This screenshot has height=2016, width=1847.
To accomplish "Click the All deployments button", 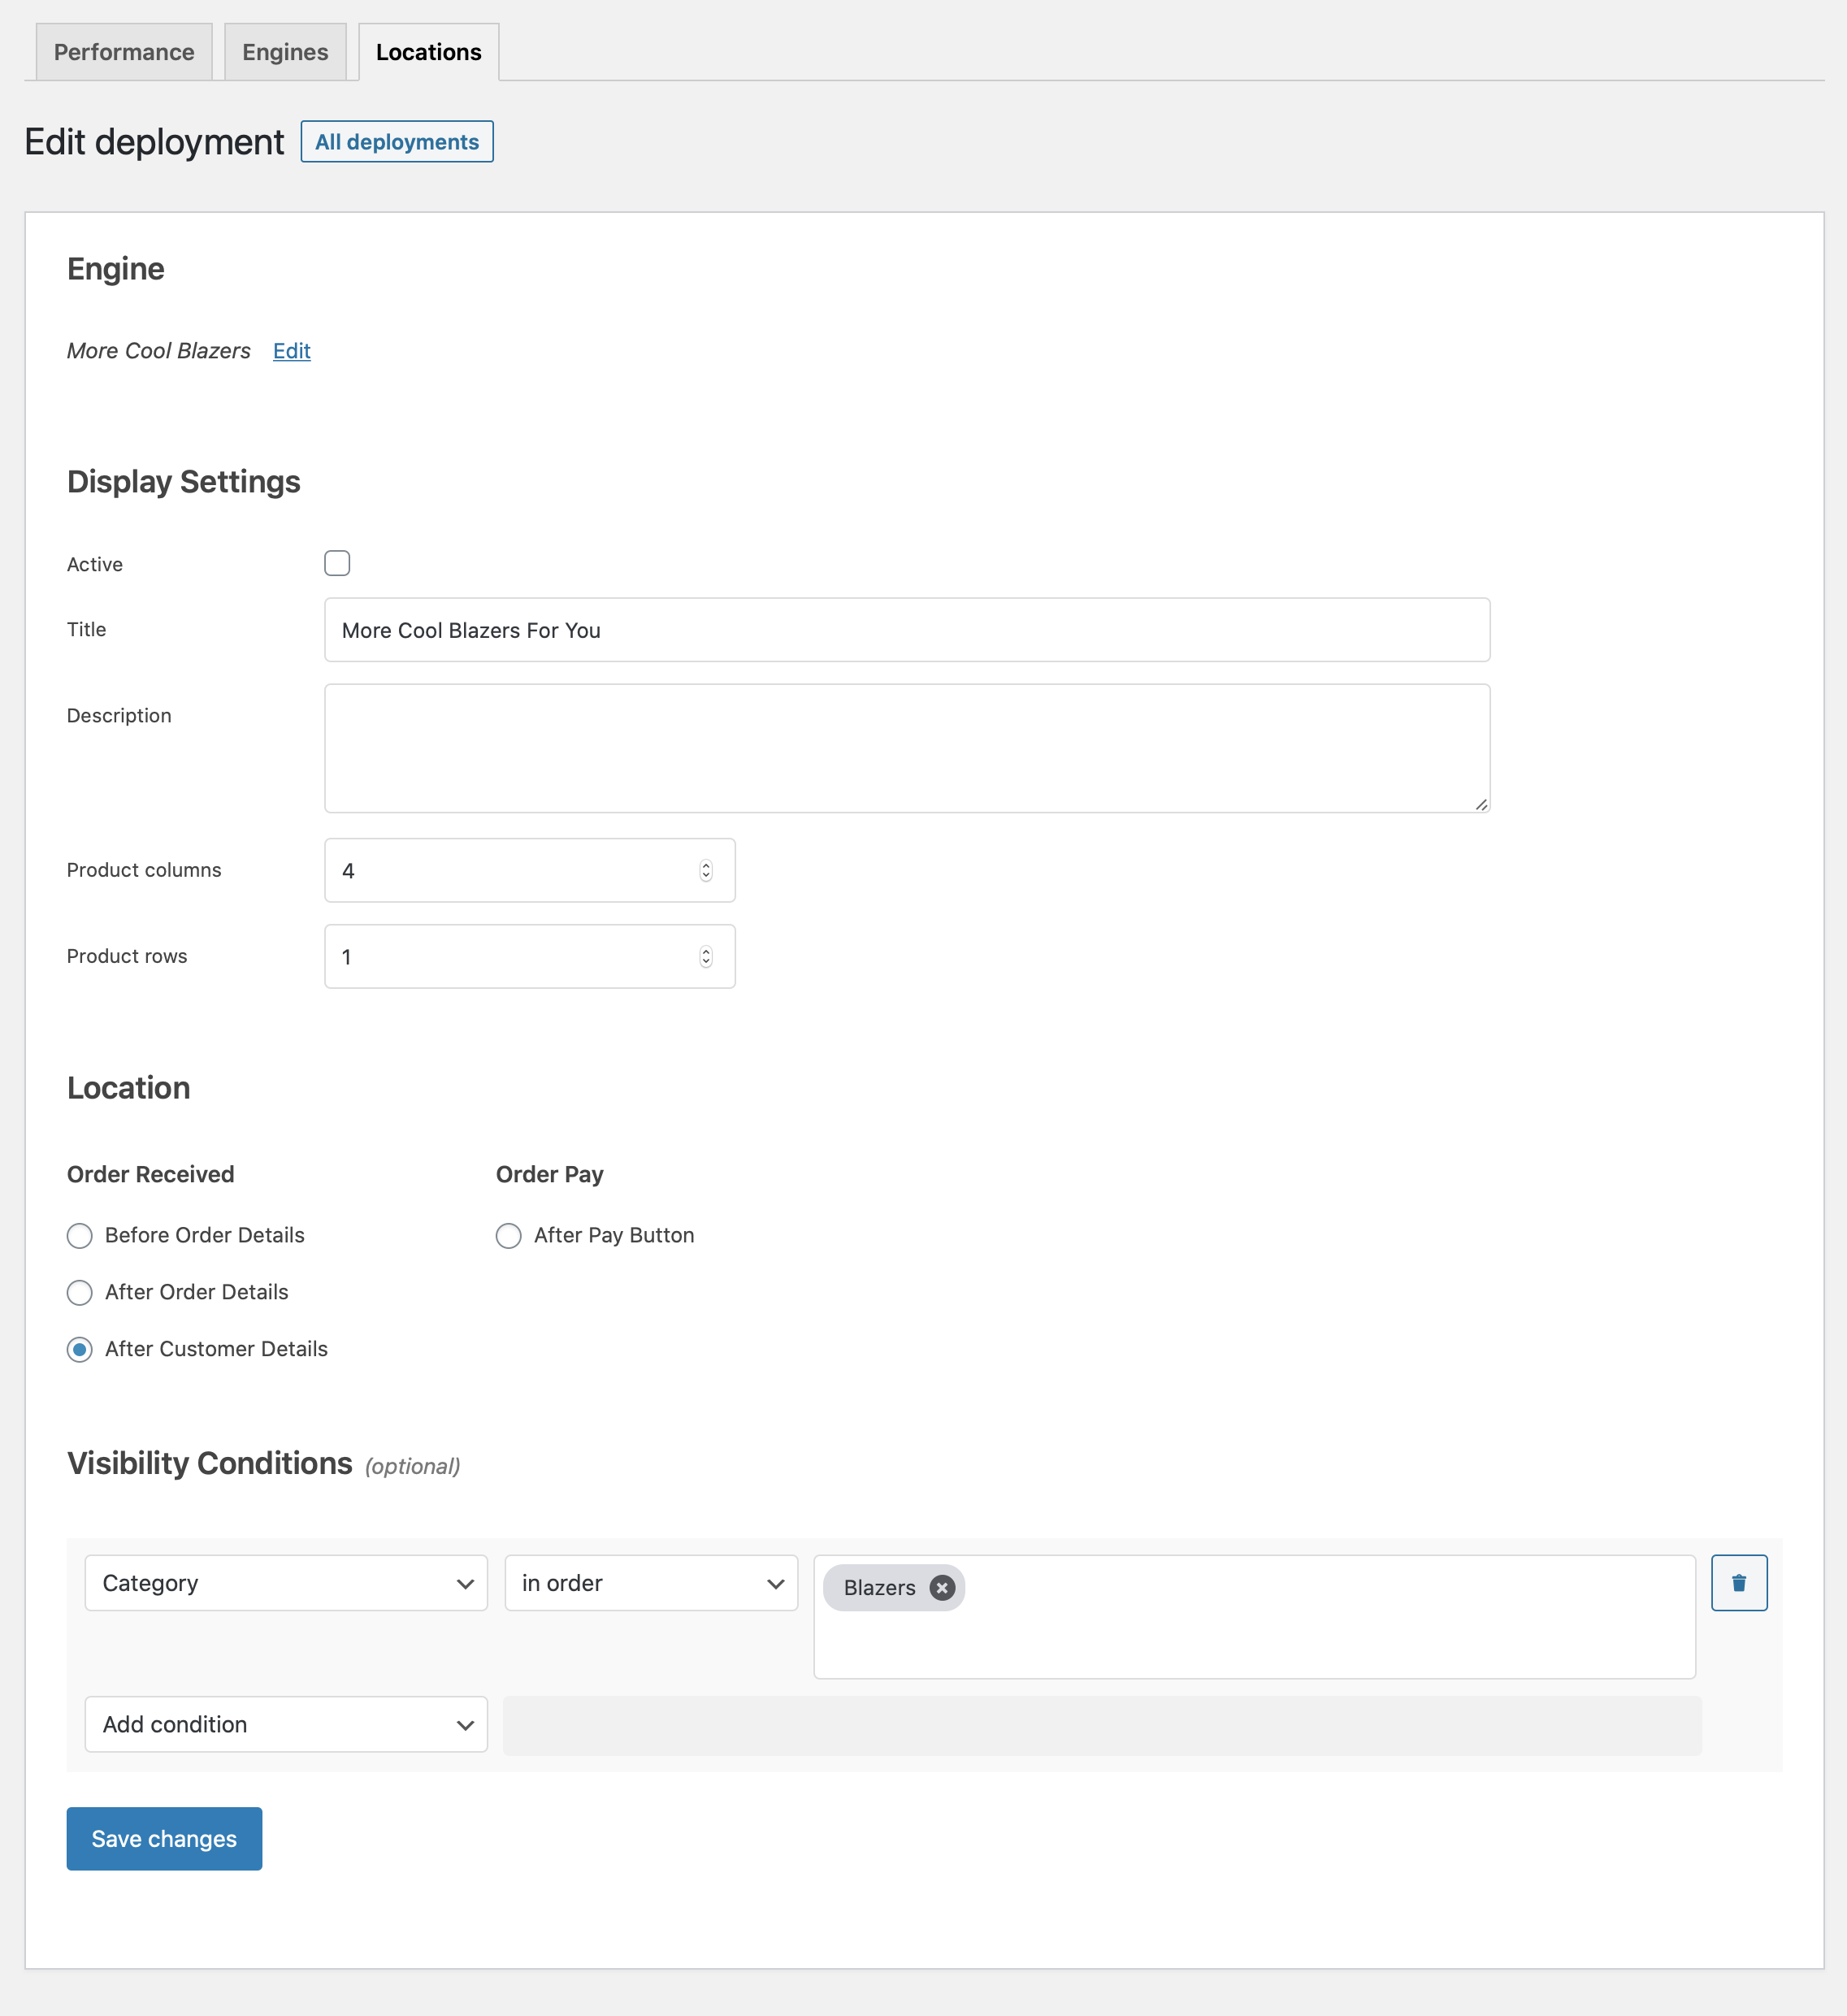I will (x=397, y=141).
